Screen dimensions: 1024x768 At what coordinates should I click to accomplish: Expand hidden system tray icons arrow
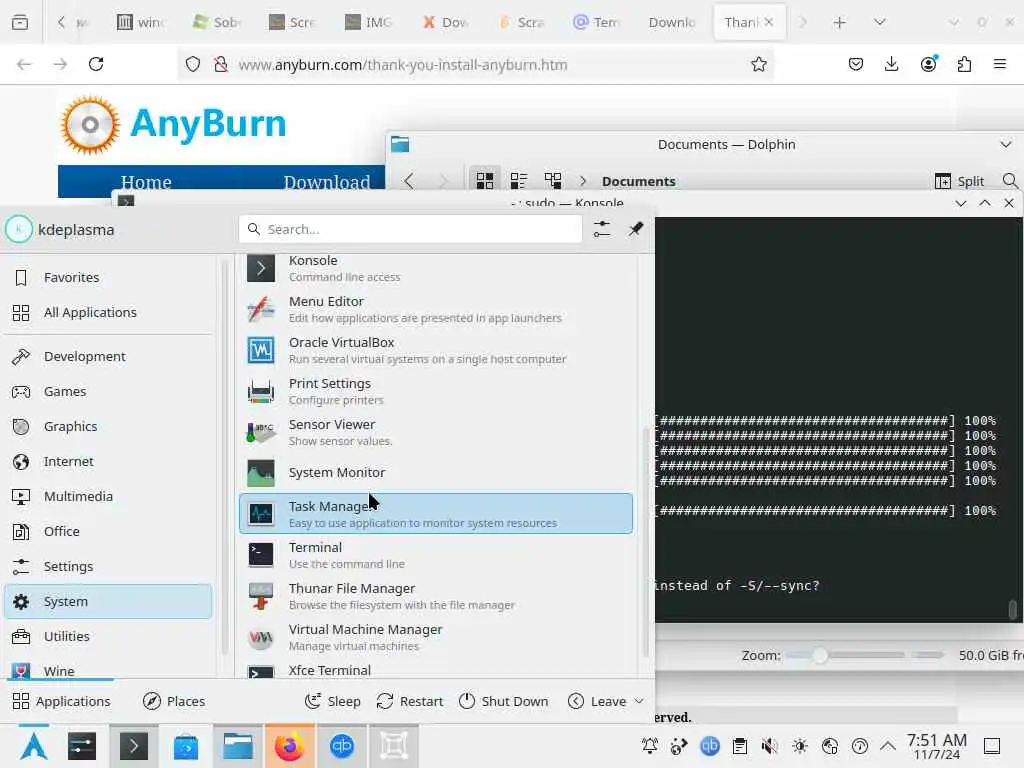pyautogui.click(x=888, y=746)
